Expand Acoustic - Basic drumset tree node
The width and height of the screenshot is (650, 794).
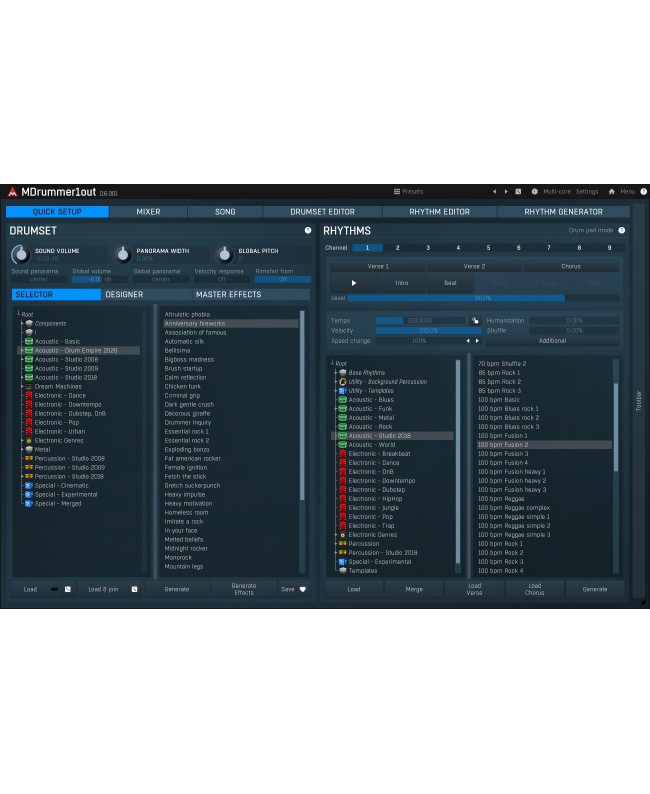(x=21, y=341)
